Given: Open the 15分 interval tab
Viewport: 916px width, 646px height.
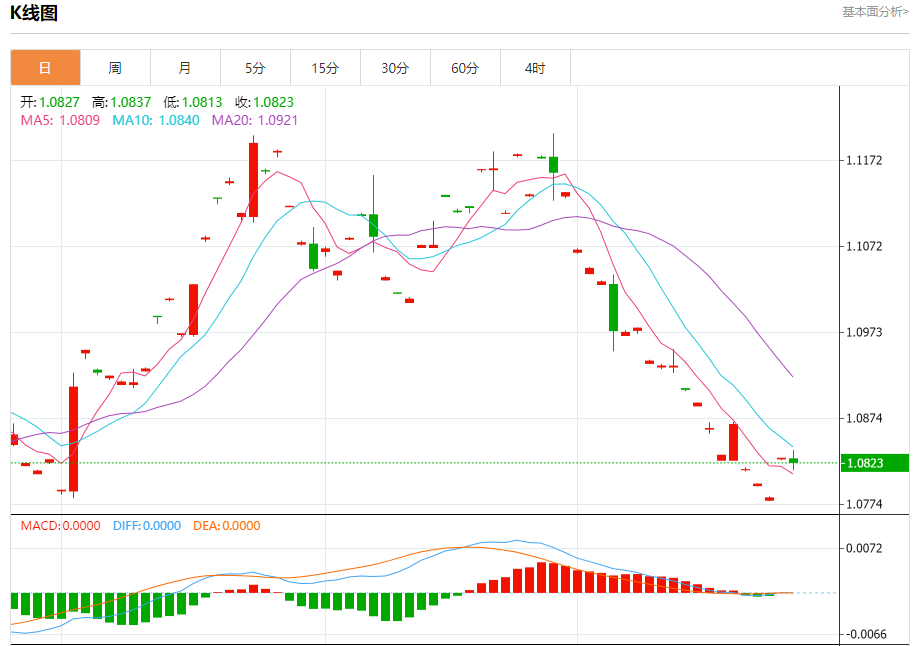Looking at the screenshot, I should pos(325,68).
